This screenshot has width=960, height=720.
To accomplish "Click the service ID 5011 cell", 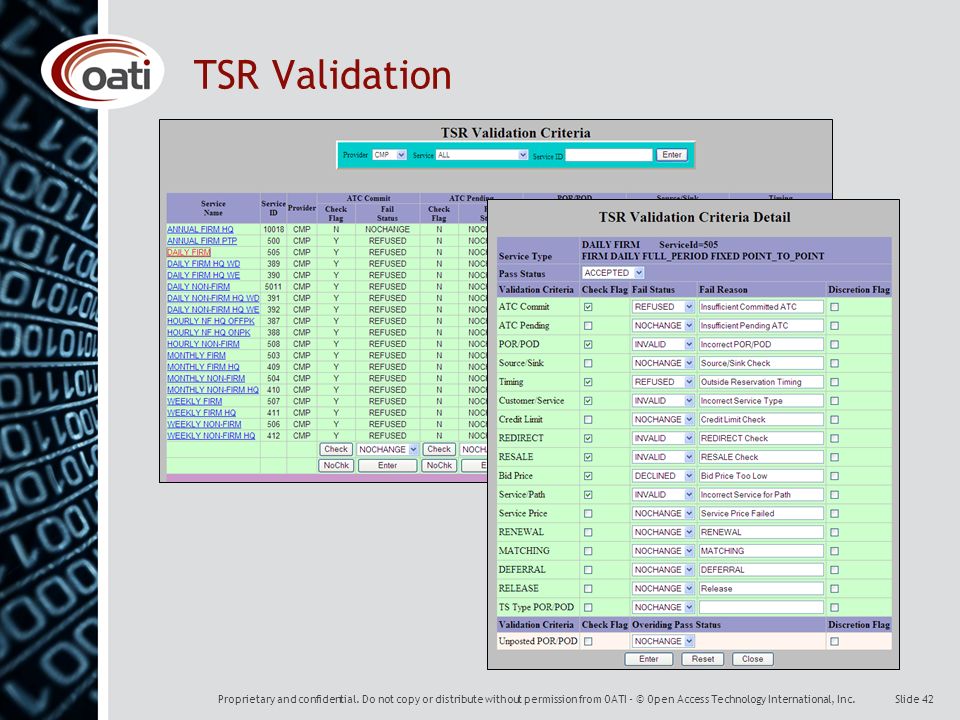I will click(273, 287).
